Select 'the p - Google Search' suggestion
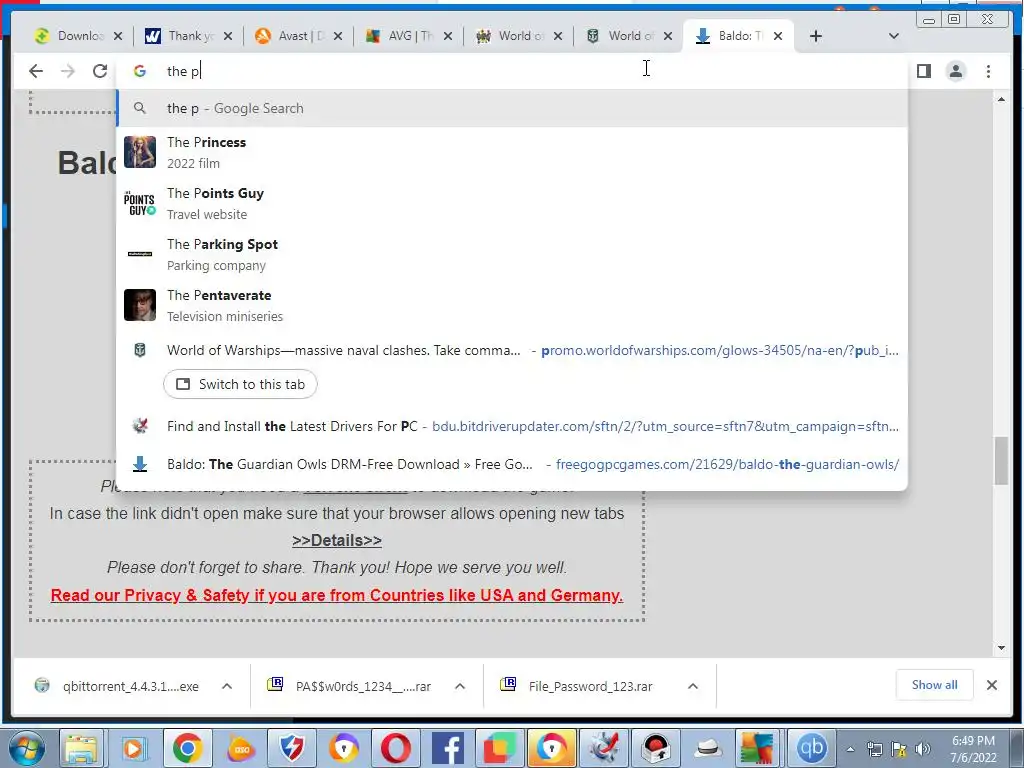 tap(512, 108)
